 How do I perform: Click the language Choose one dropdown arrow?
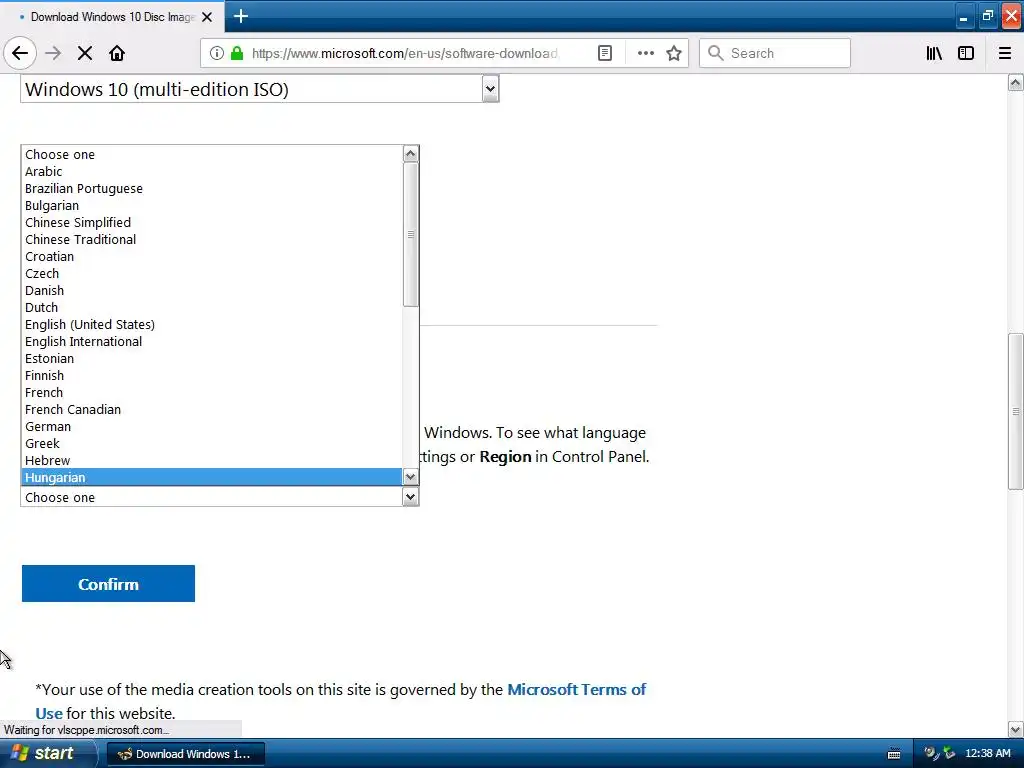pyautogui.click(x=410, y=497)
